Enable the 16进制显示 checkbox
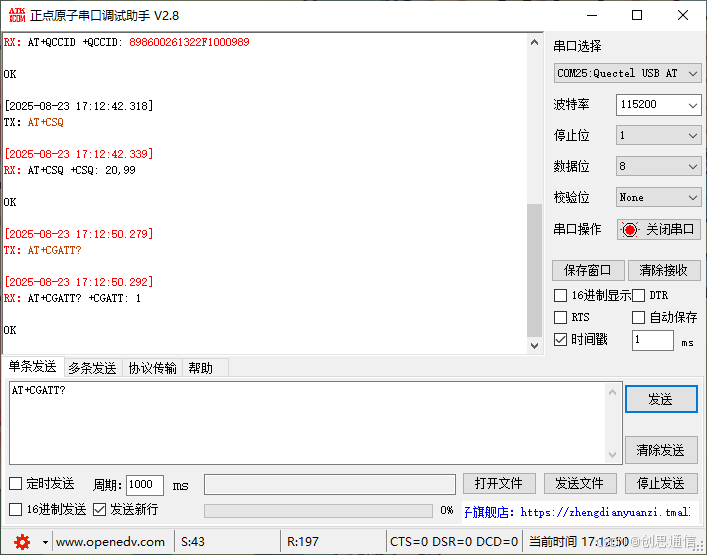The image size is (707, 555). (560, 296)
